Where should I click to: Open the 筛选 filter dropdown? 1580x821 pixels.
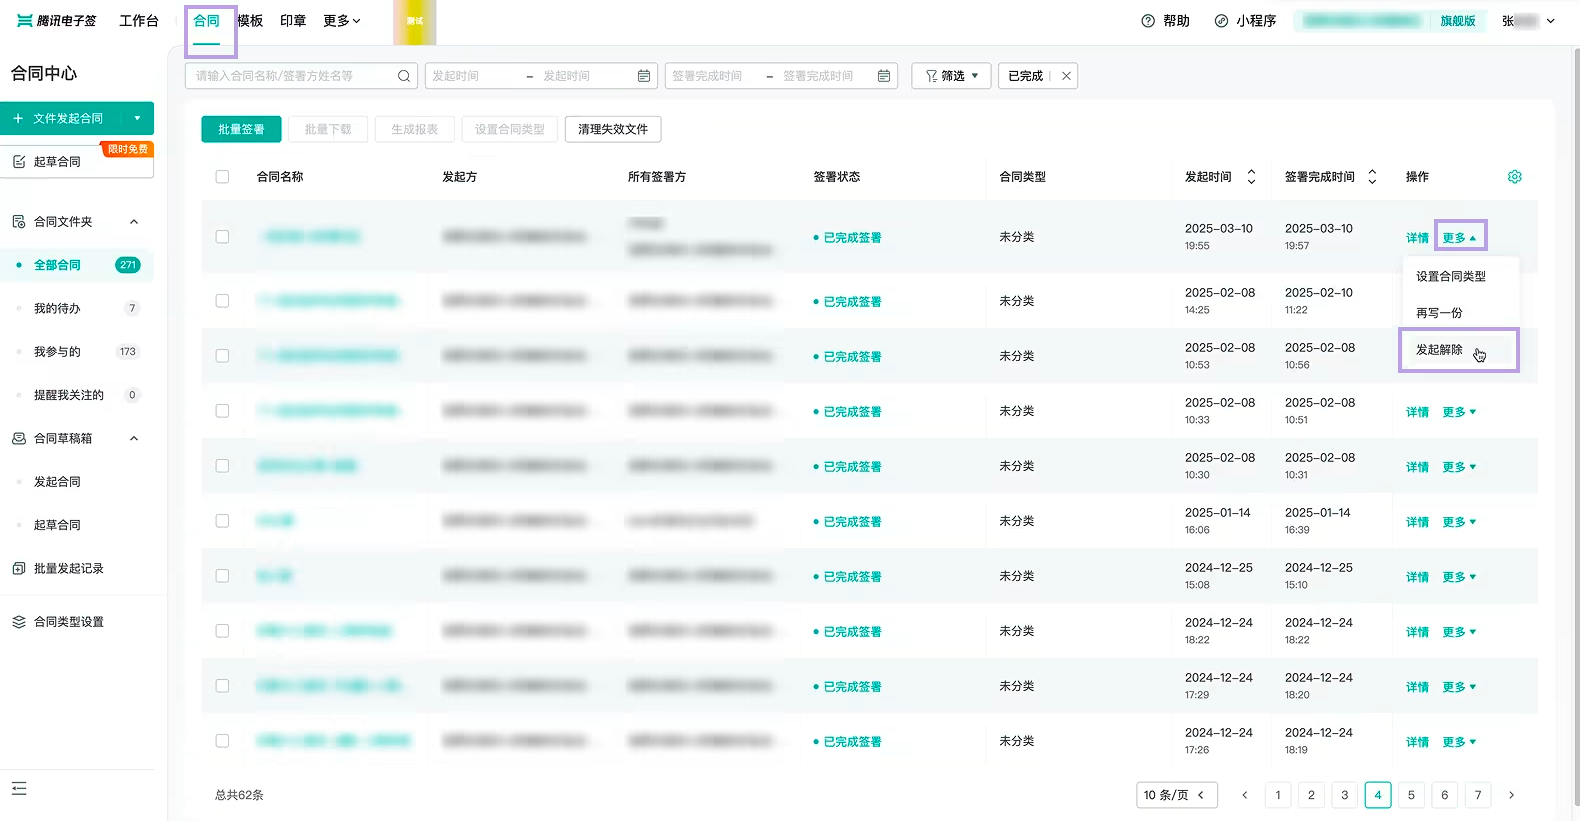click(951, 76)
